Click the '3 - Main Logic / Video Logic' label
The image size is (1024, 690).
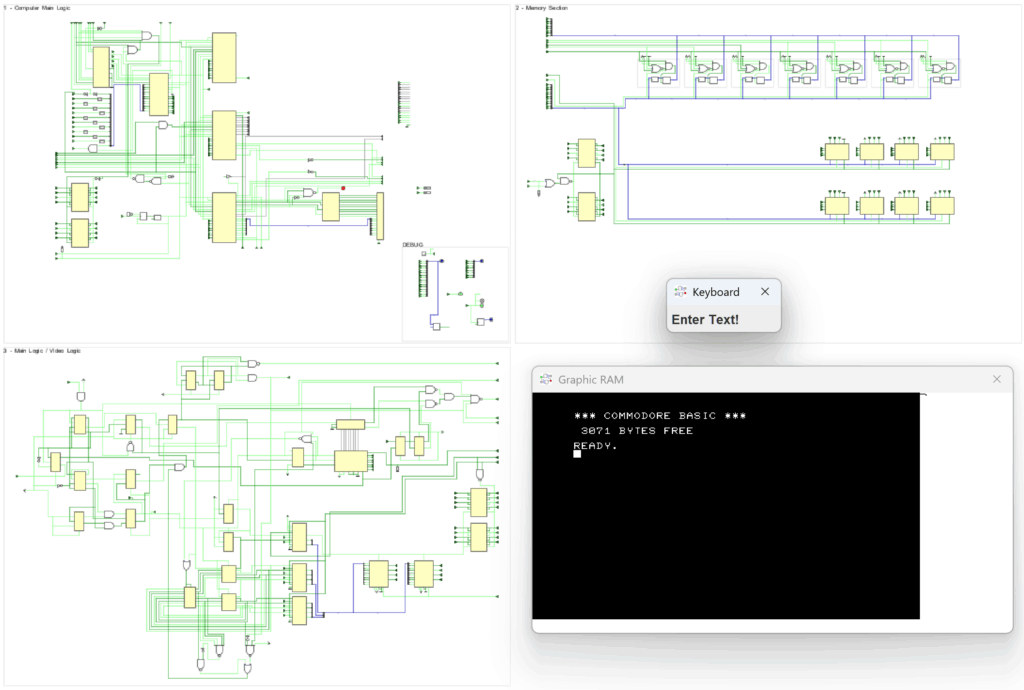[x=42, y=351]
